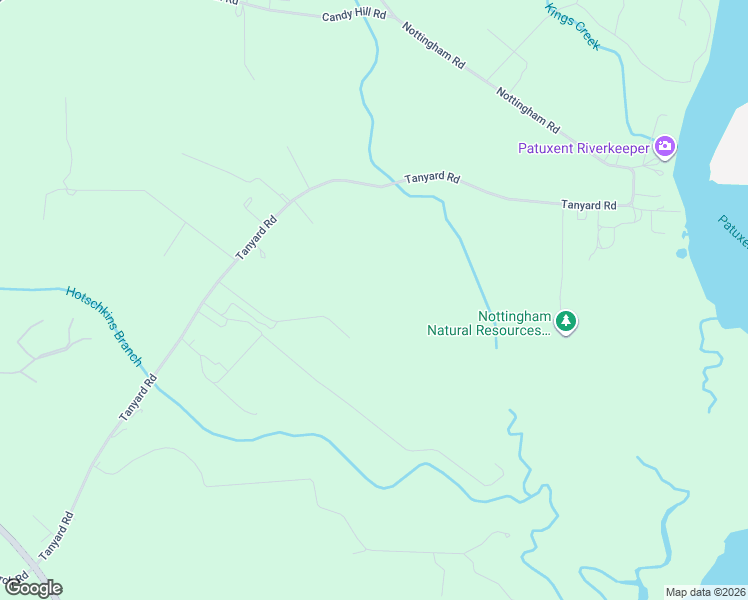Click the Map data ©2026 attribution
748x600 pixels.
pos(705,592)
